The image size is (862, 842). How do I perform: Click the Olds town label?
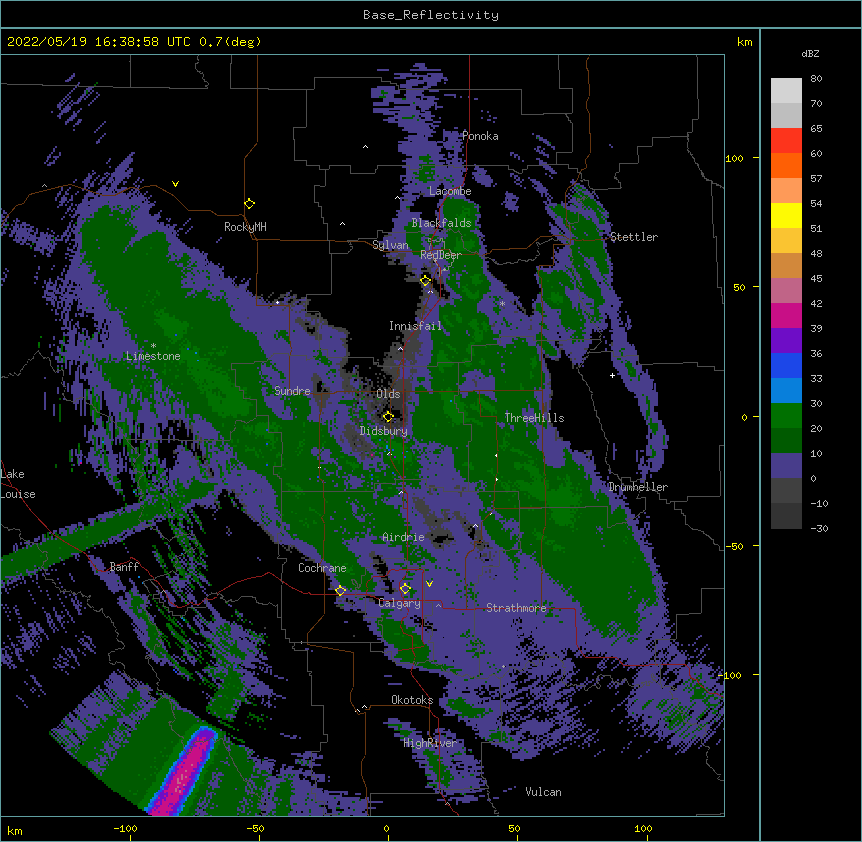pos(388,394)
